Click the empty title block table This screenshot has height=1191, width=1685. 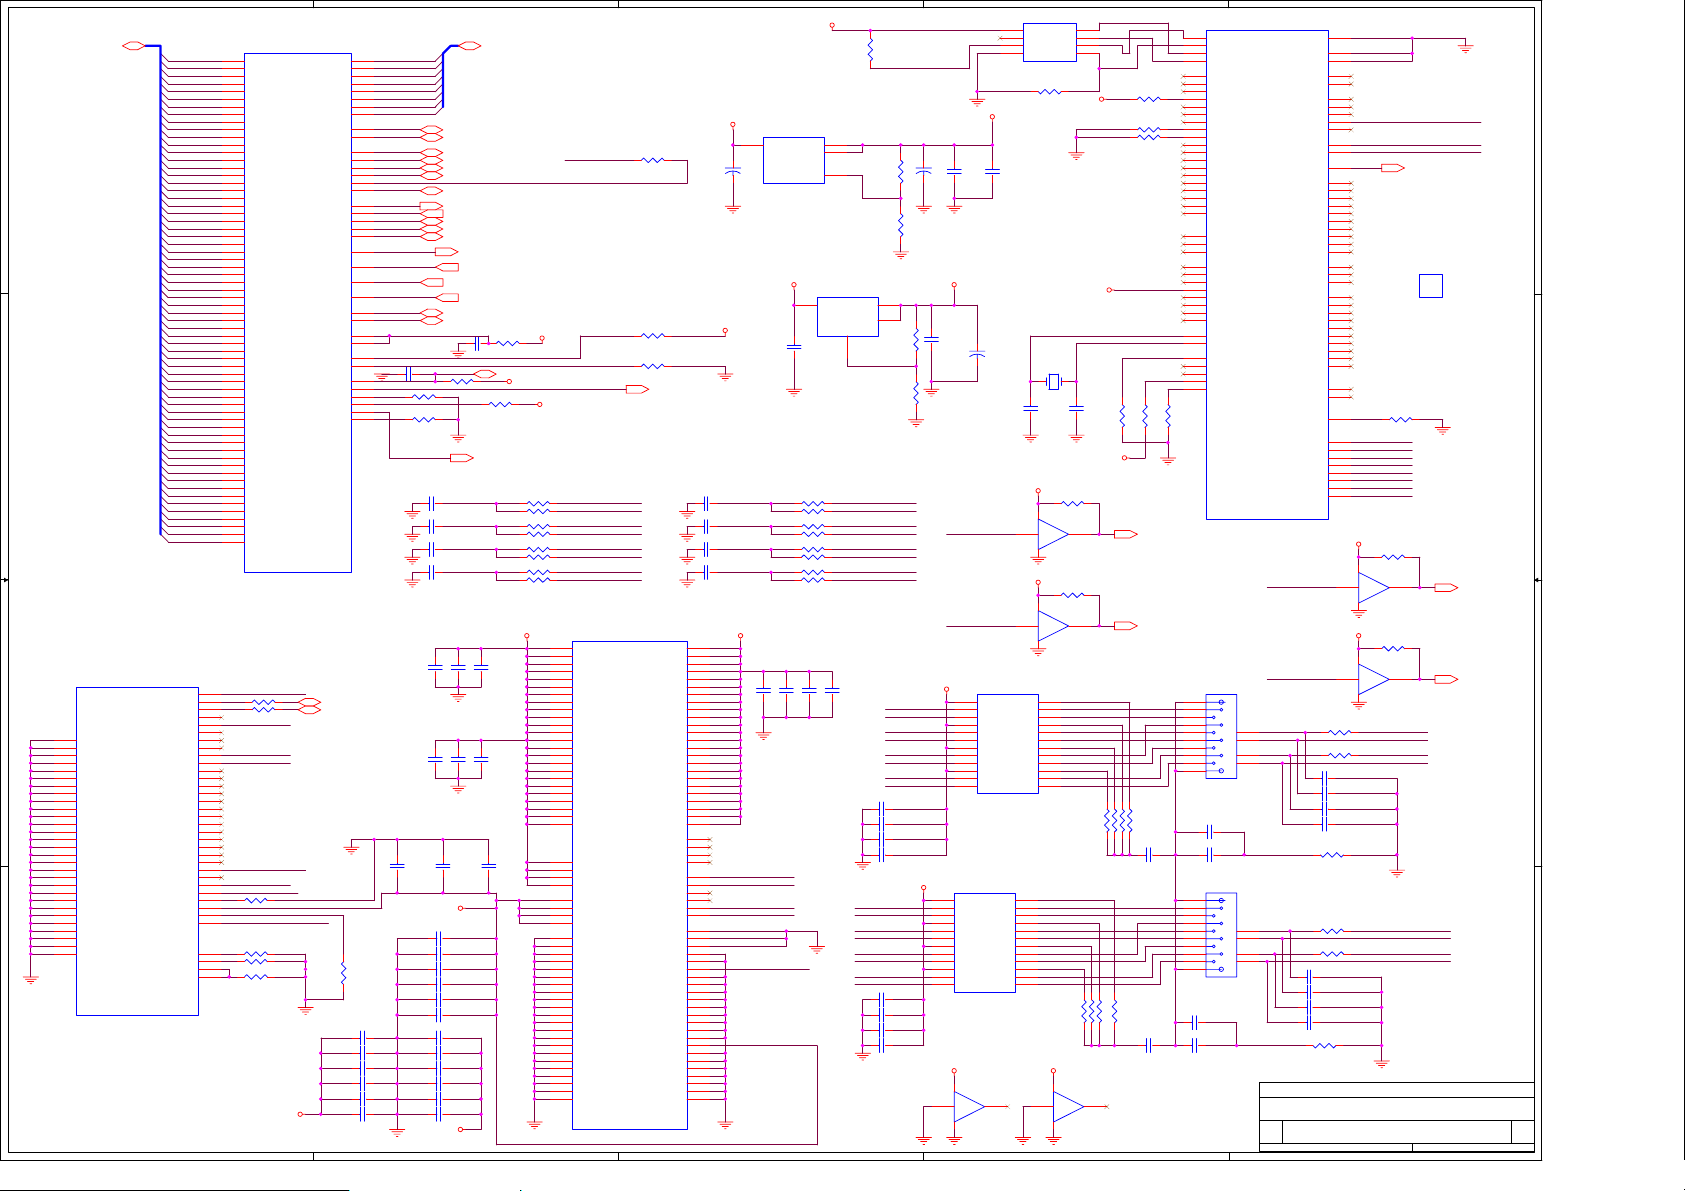click(x=1396, y=1117)
